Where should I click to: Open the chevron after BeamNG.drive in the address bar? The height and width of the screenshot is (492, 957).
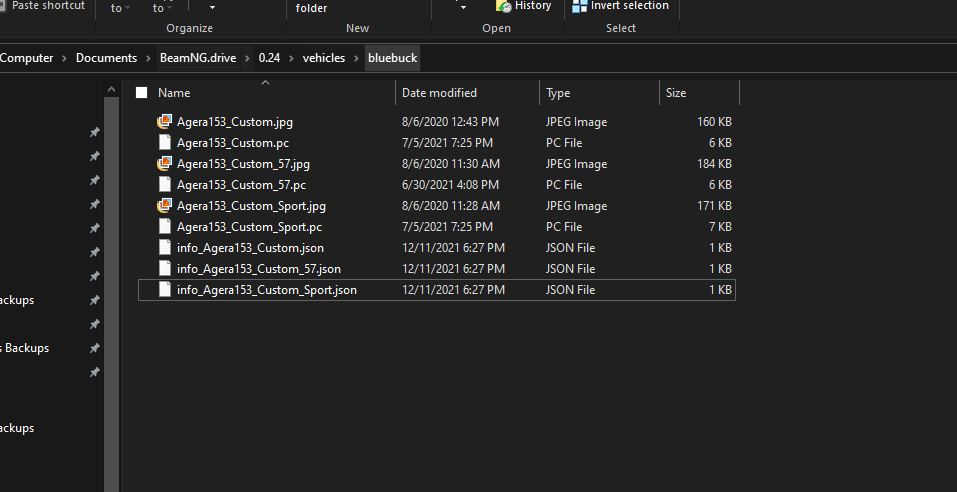click(248, 58)
